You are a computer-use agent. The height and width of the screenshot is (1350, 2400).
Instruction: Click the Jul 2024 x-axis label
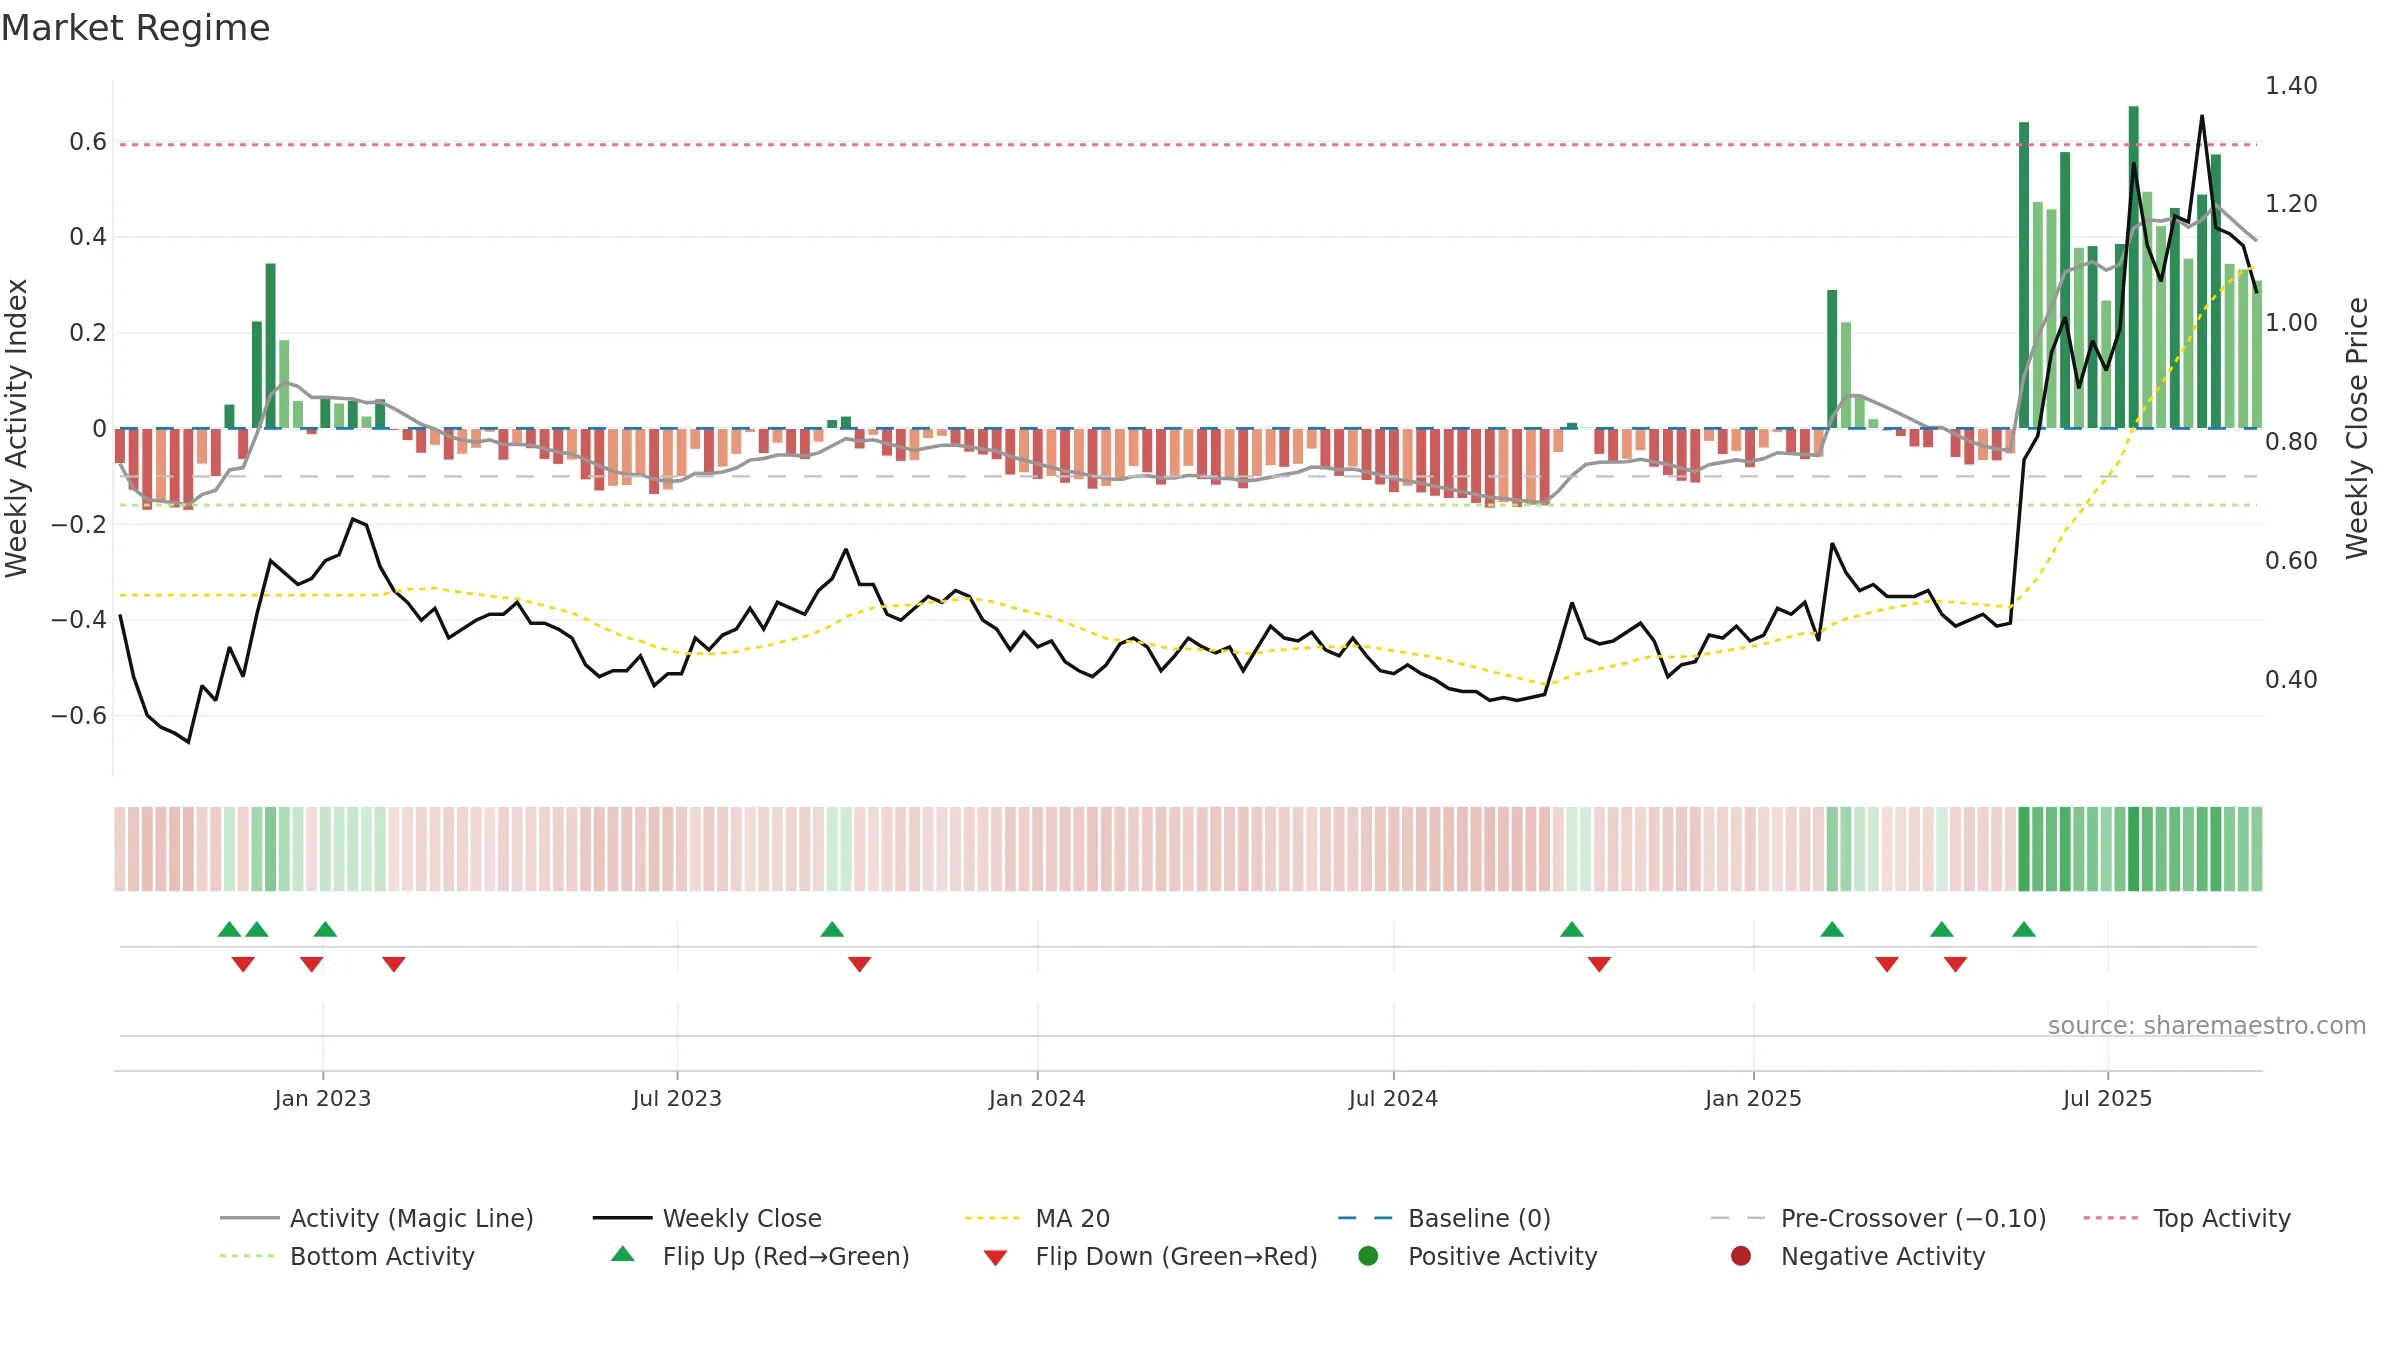point(1393,1099)
